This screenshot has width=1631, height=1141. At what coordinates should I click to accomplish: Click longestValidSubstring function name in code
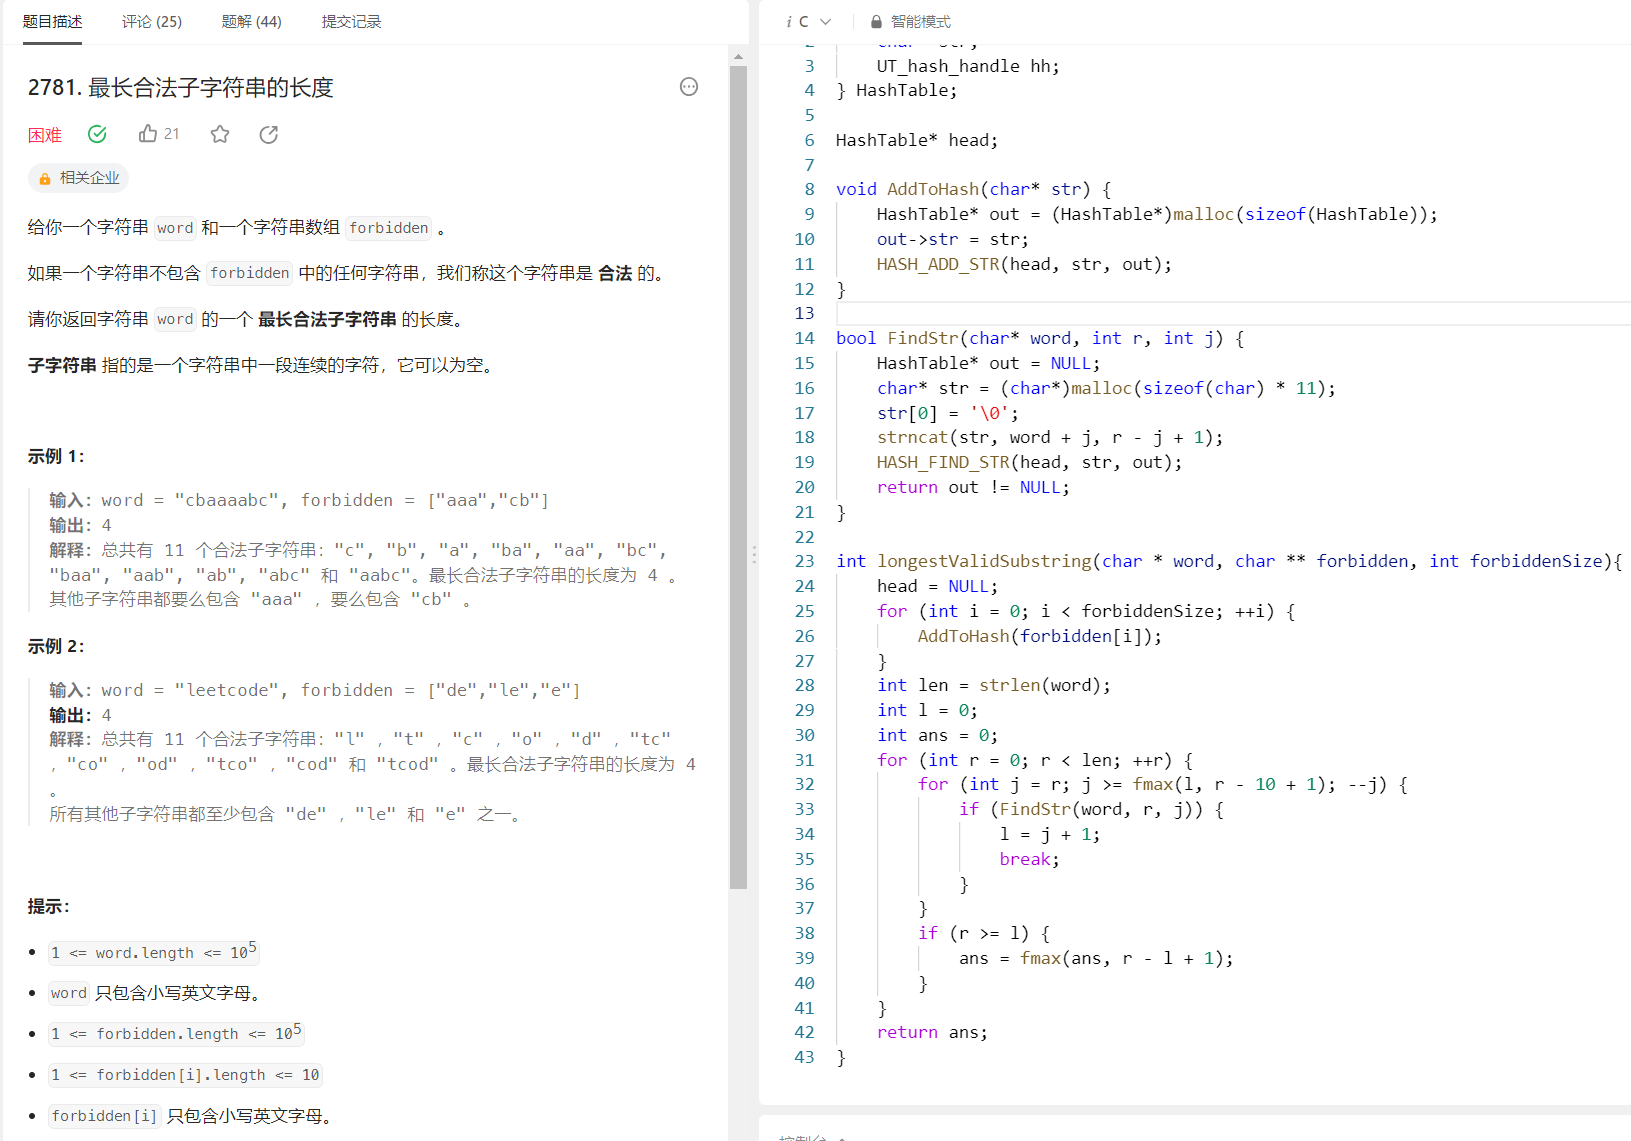tap(984, 561)
